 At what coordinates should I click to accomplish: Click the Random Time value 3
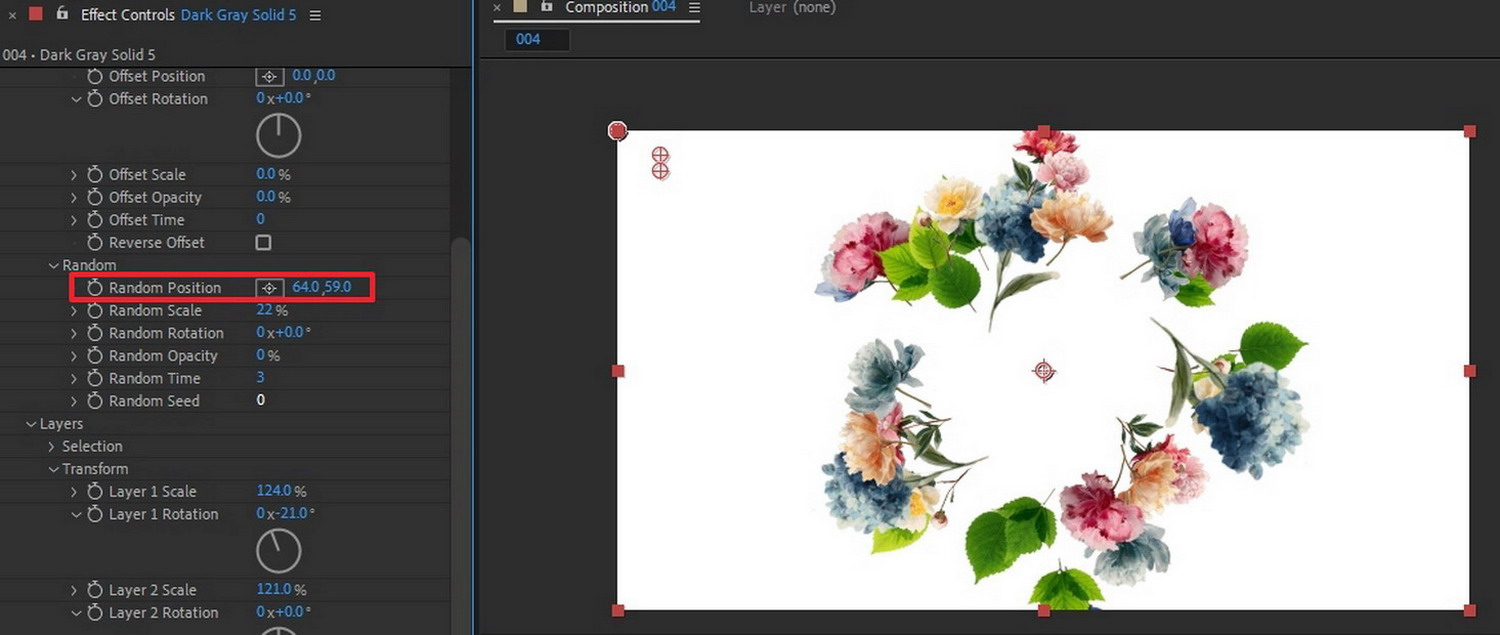pyautogui.click(x=260, y=377)
